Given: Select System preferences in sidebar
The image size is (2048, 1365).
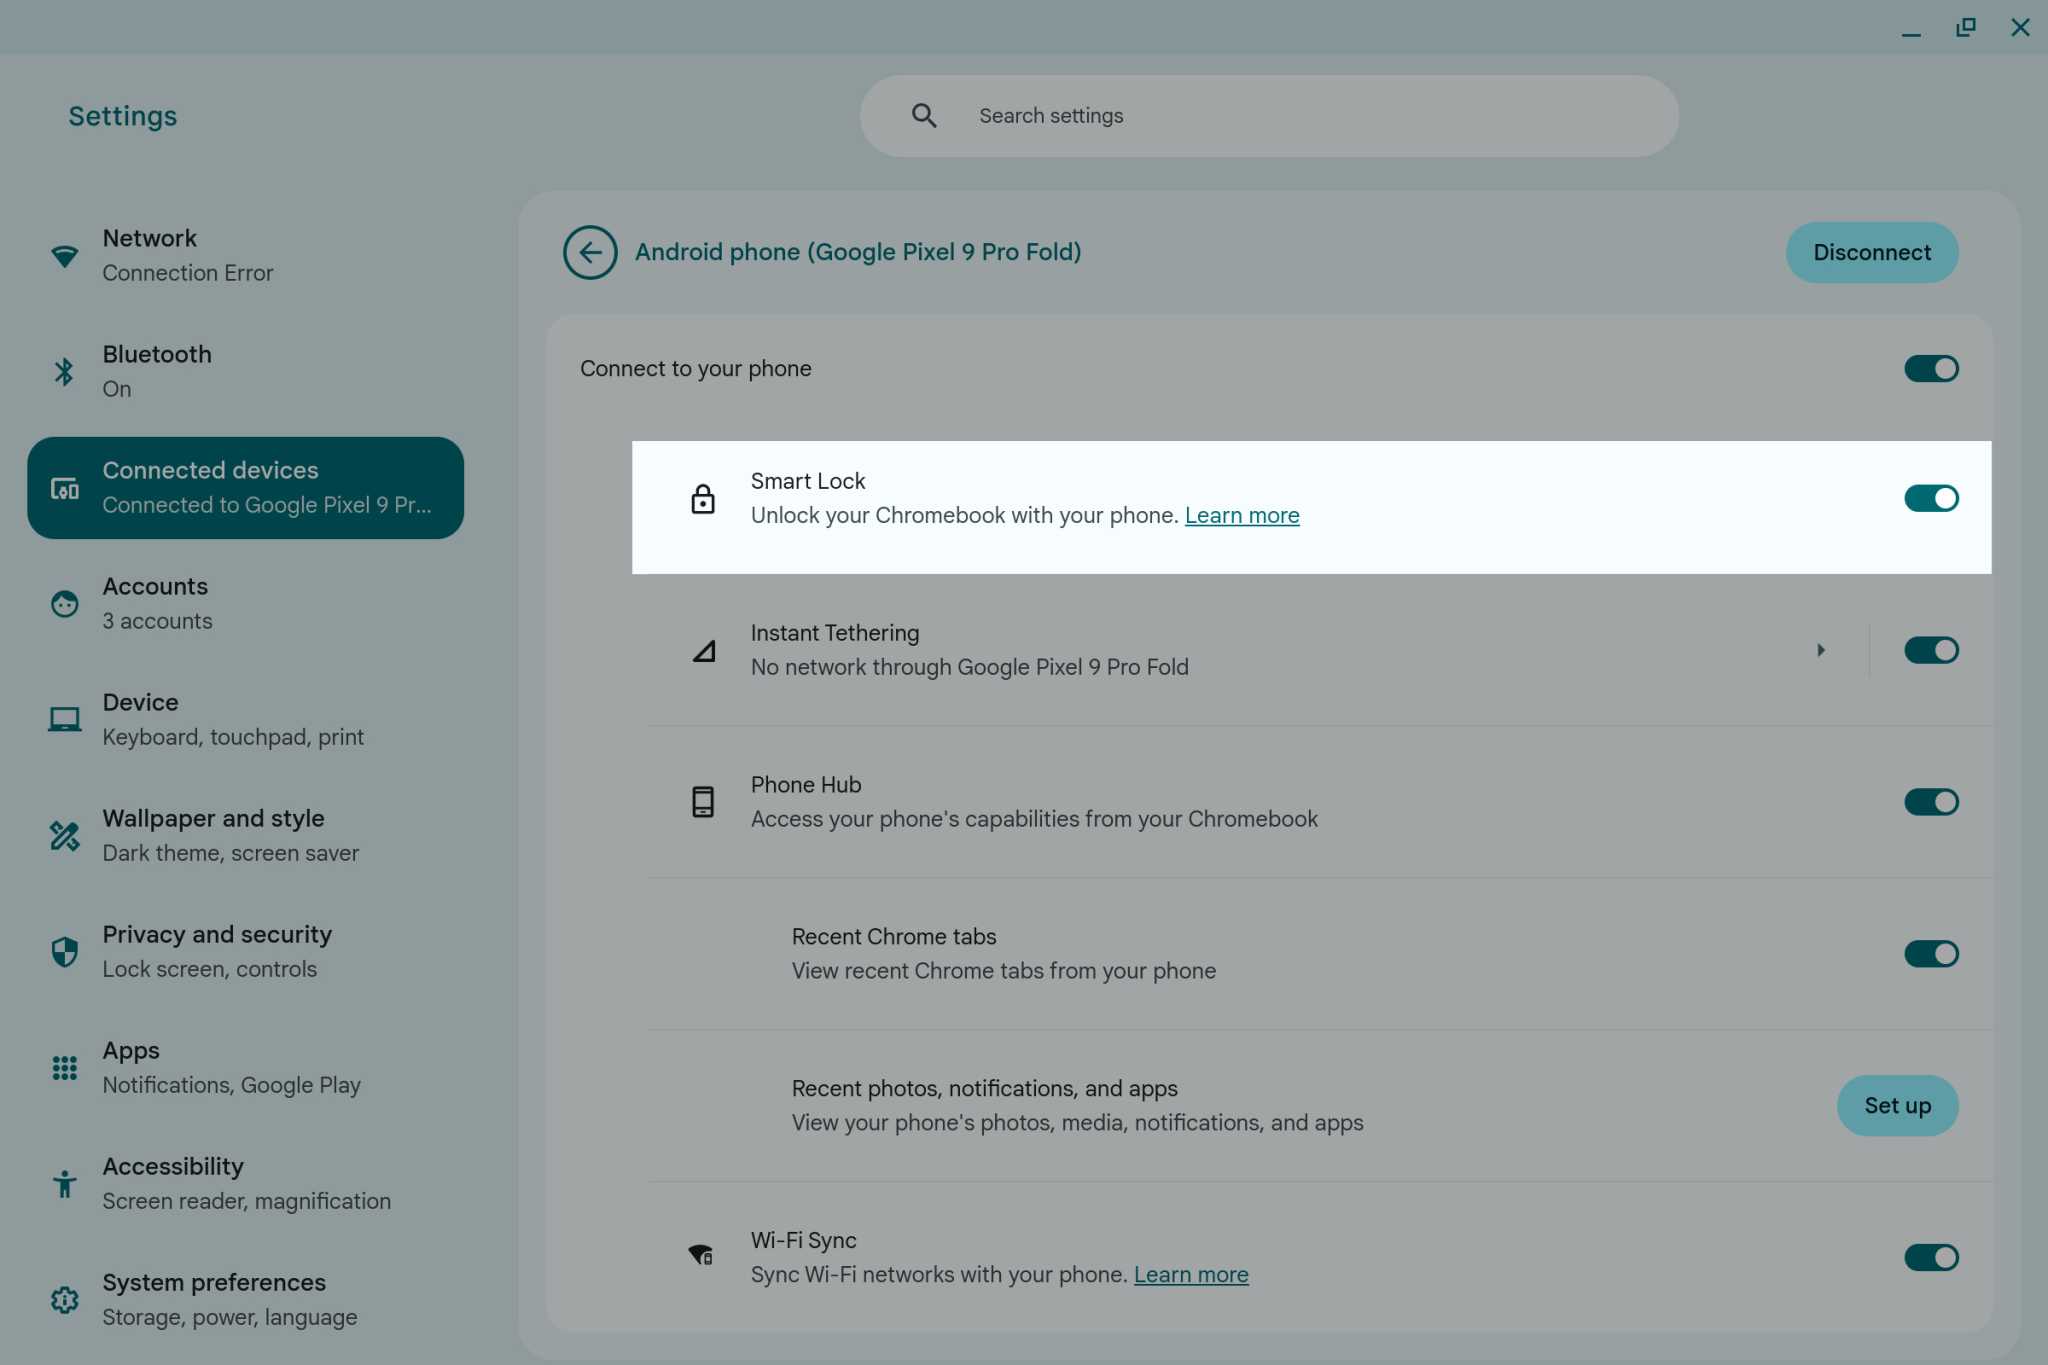Looking at the screenshot, I should 213,1298.
